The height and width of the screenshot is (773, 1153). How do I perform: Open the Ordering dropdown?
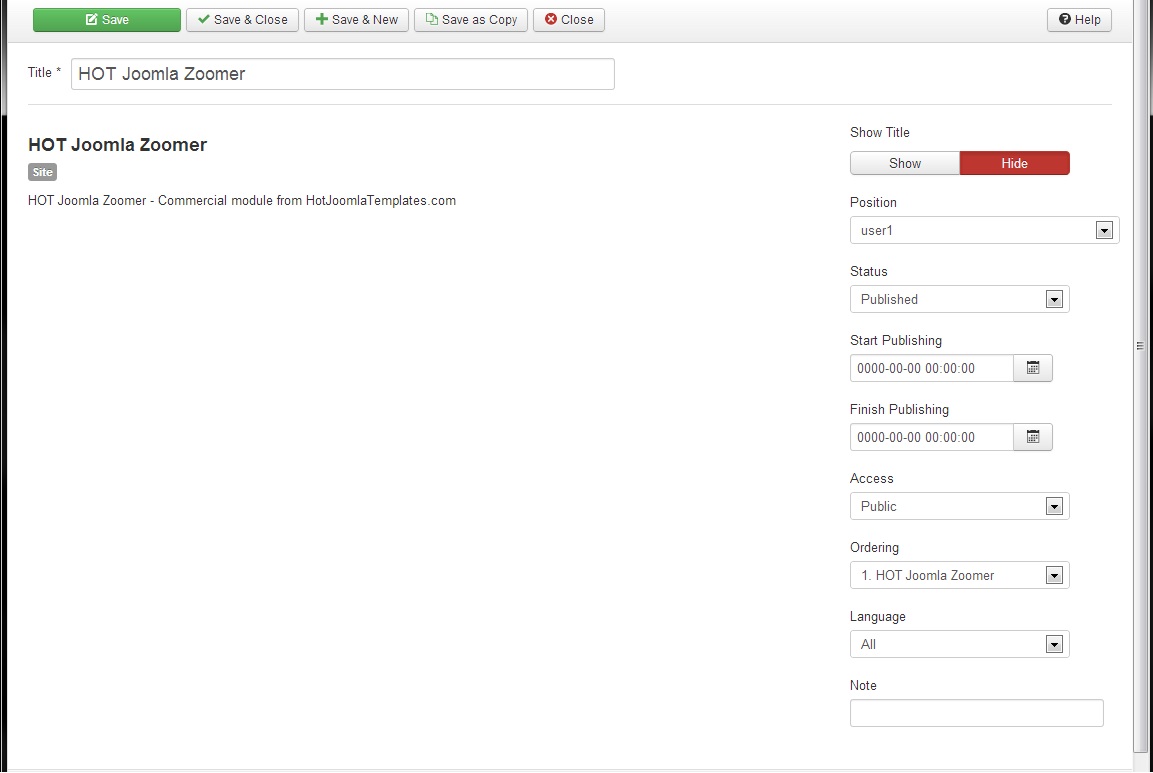pos(960,575)
